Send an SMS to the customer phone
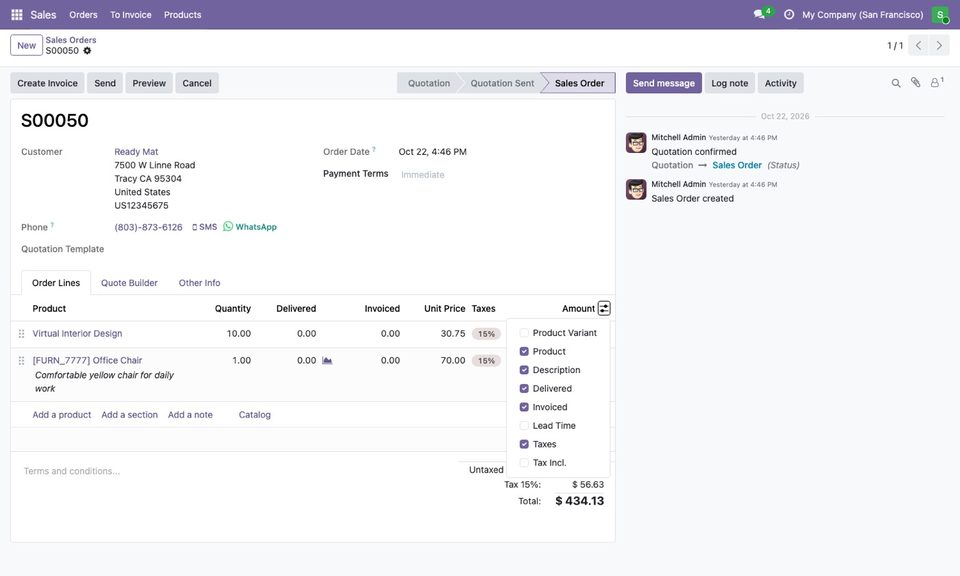The image size is (960, 576). coord(204,227)
